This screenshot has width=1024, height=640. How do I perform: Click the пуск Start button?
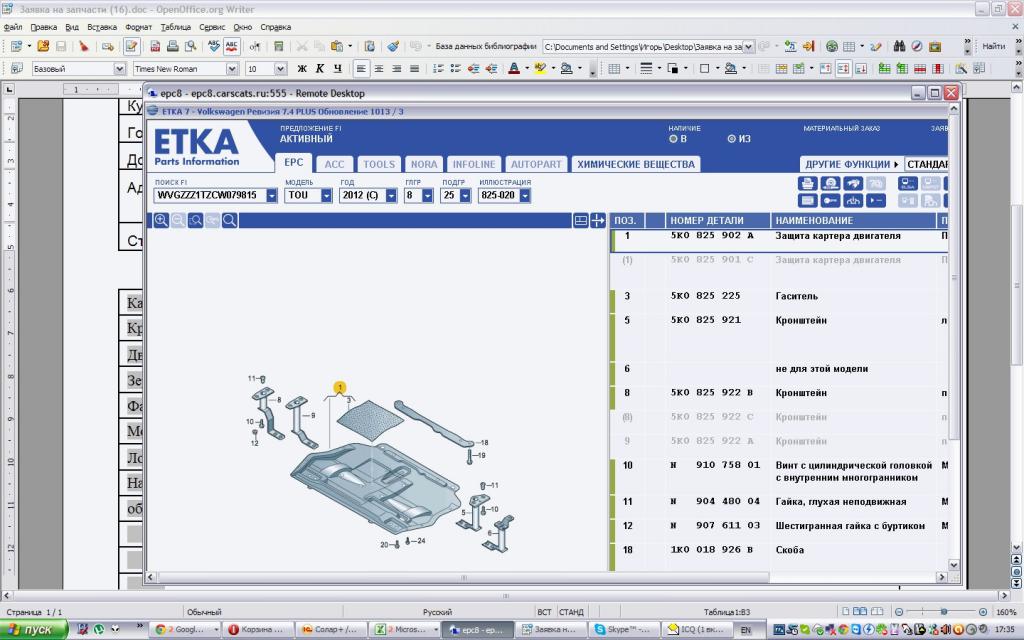click(34, 630)
